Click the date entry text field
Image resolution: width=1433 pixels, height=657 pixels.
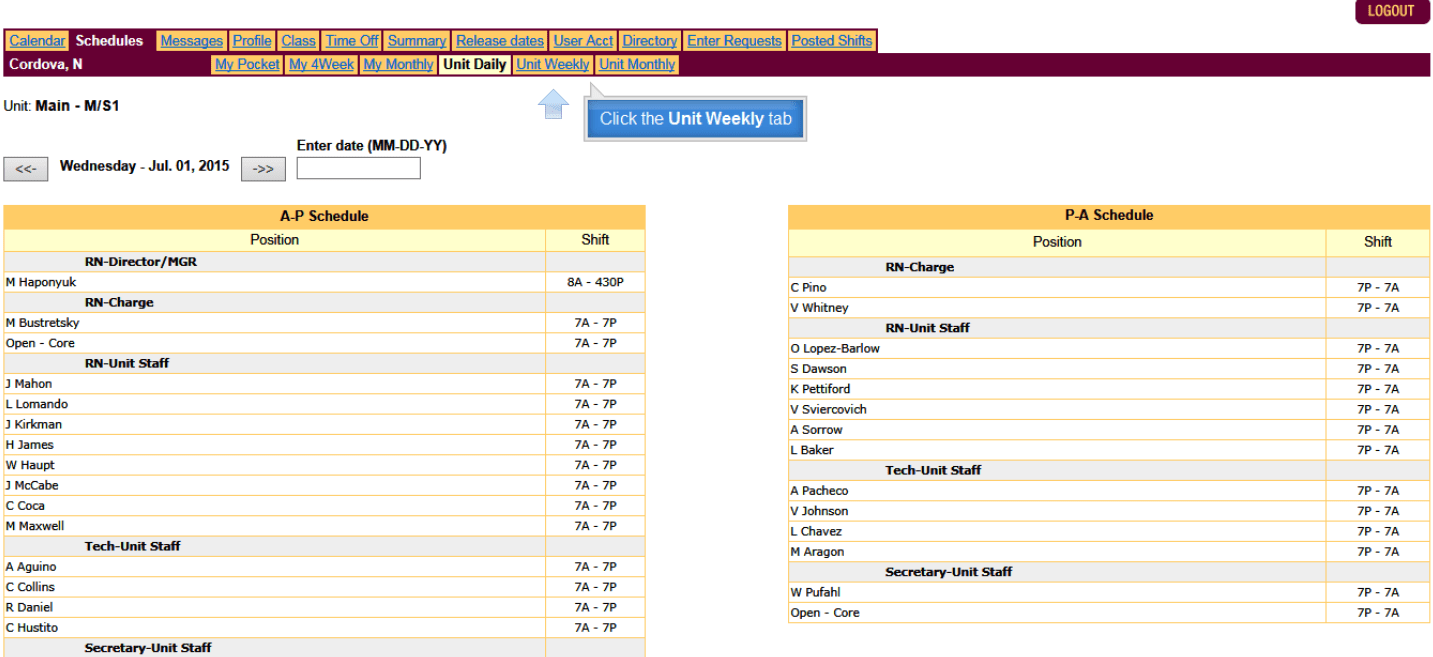click(x=357, y=167)
